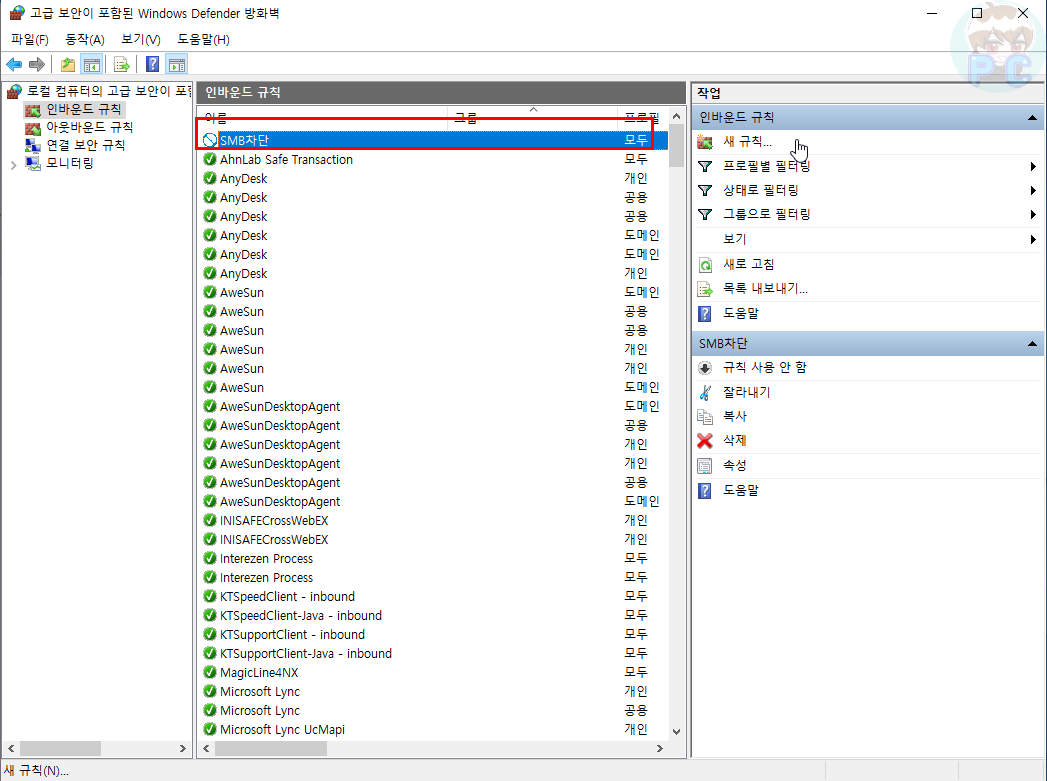
Task: Select the KTSpeedClient - inbound rule
Action: pyautogui.click(x=287, y=597)
